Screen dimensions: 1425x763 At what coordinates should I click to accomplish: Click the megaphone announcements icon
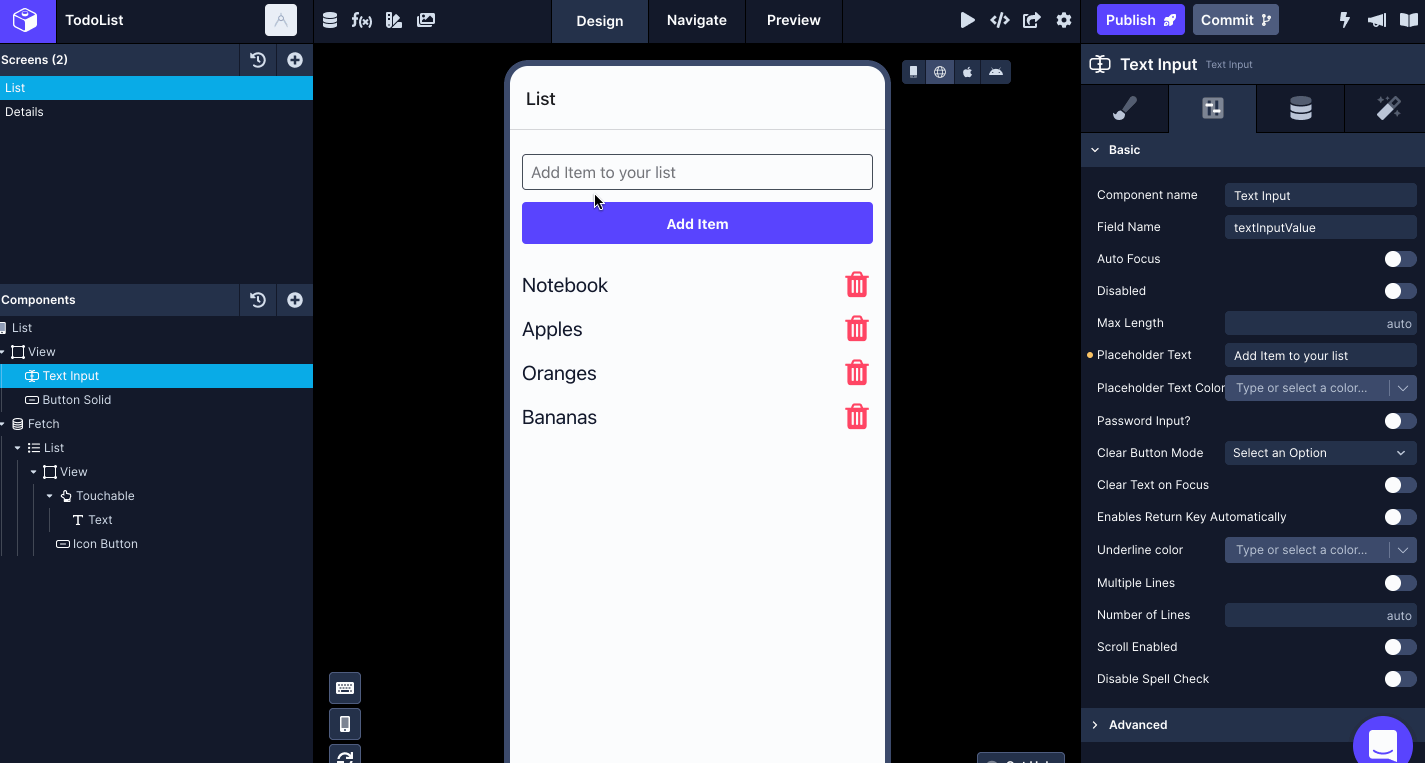[x=1377, y=20]
